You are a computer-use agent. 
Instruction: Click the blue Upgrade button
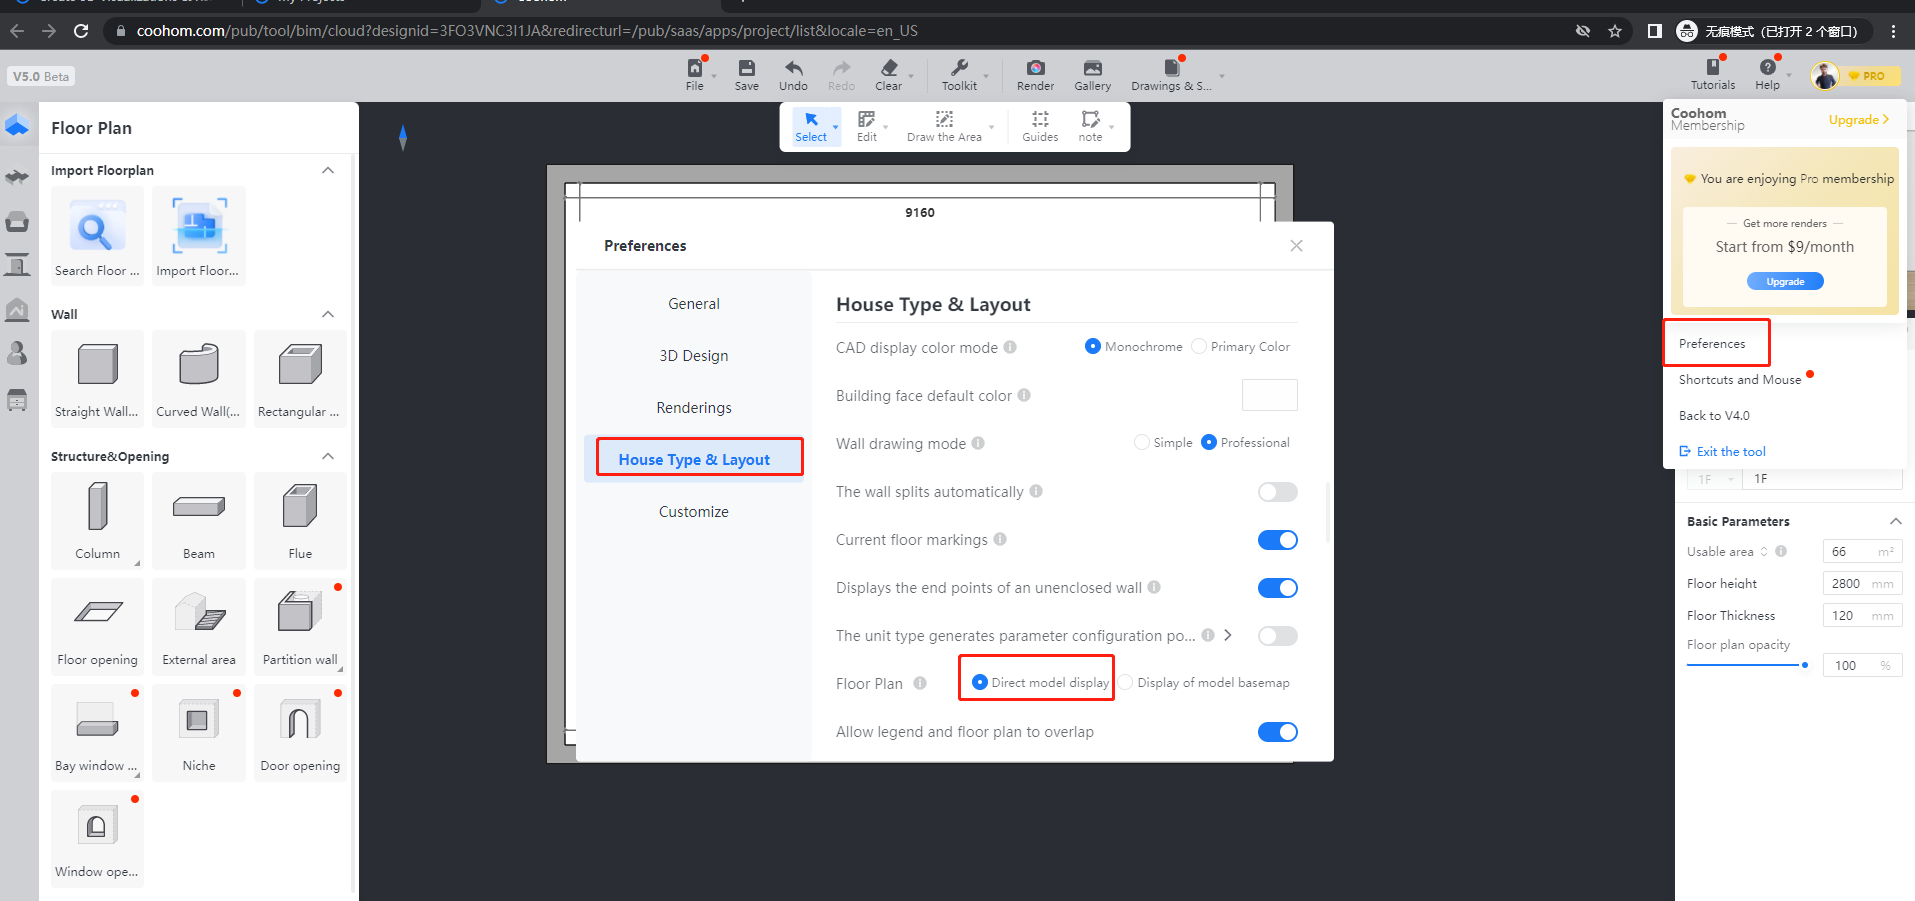click(x=1785, y=282)
